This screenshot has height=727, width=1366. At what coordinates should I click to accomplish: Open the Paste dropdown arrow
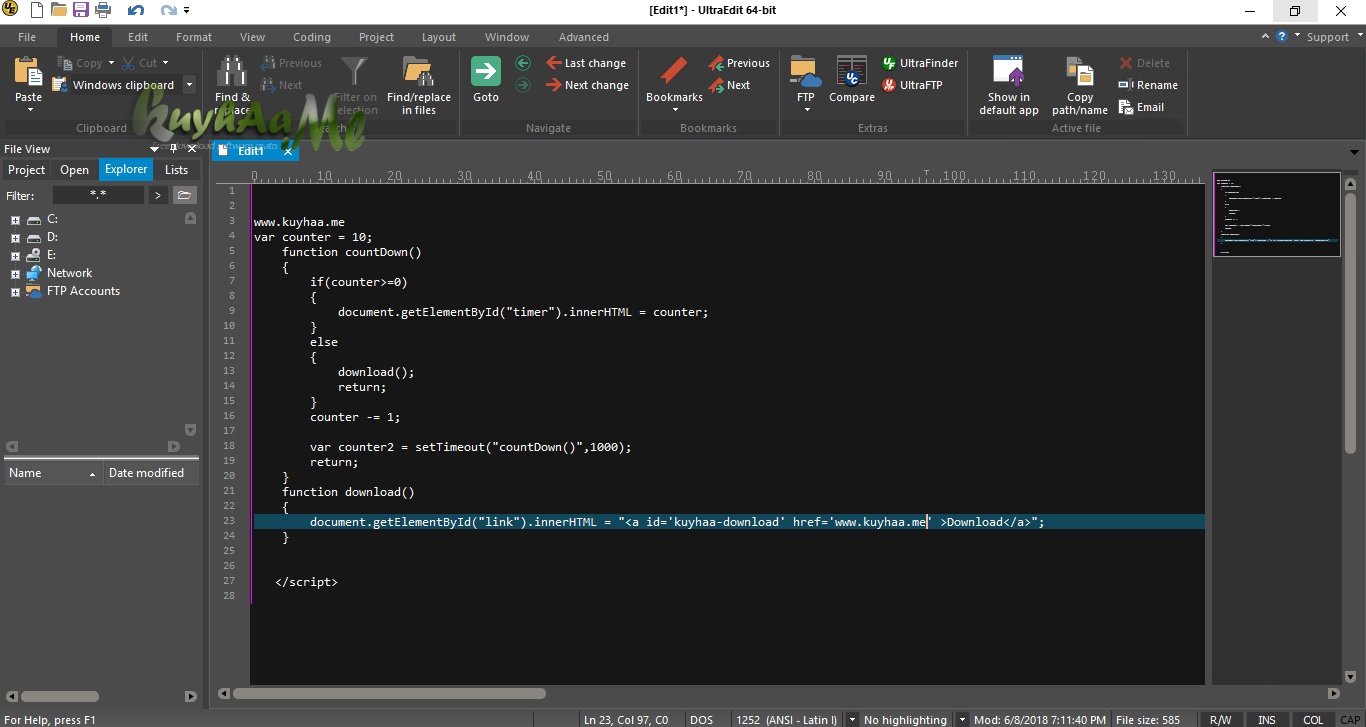pos(29,110)
